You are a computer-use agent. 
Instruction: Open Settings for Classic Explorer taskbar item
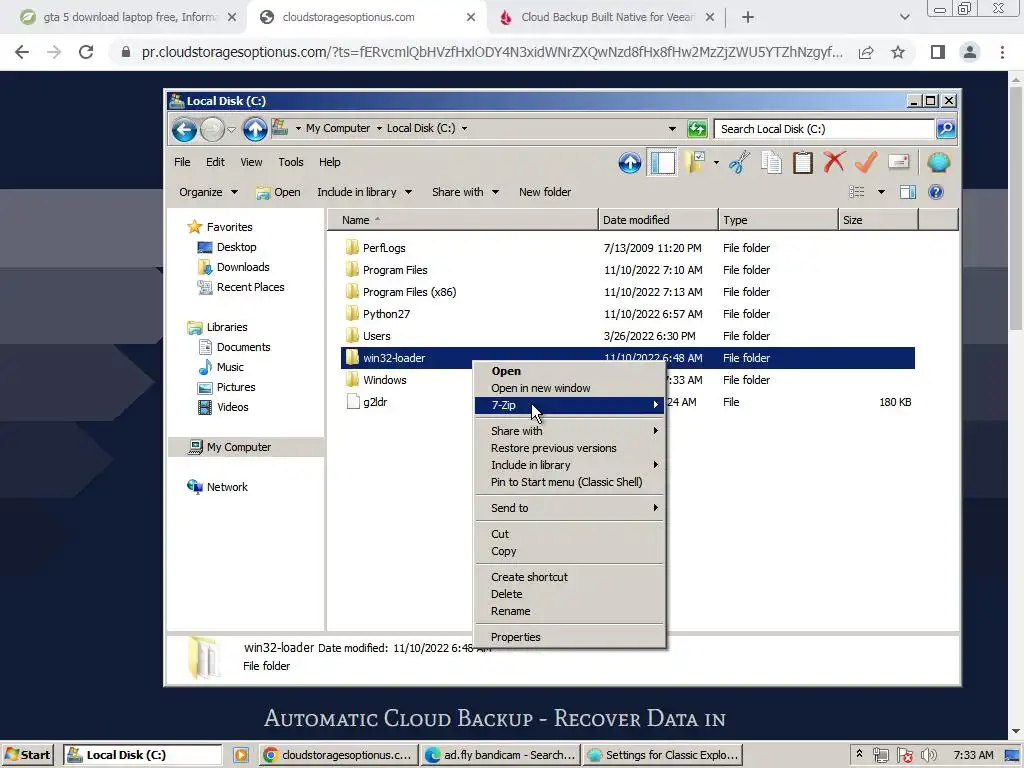click(664, 755)
